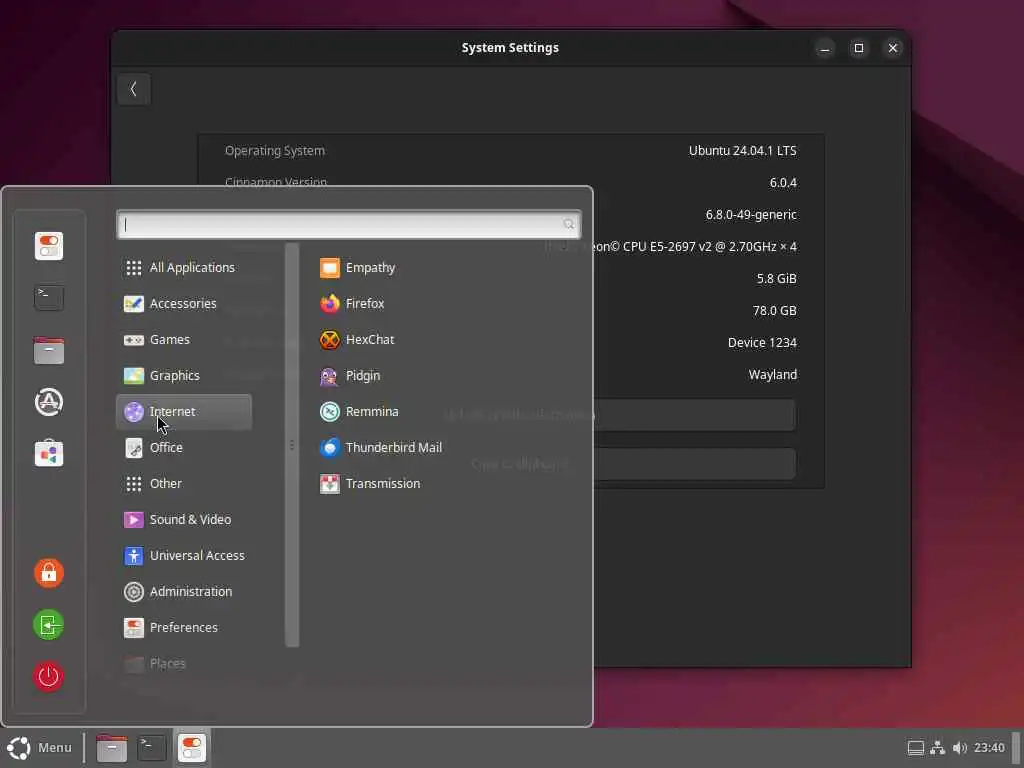This screenshot has height=768, width=1024.
Task: Select Universal Access category
Action: pyautogui.click(x=184, y=555)
